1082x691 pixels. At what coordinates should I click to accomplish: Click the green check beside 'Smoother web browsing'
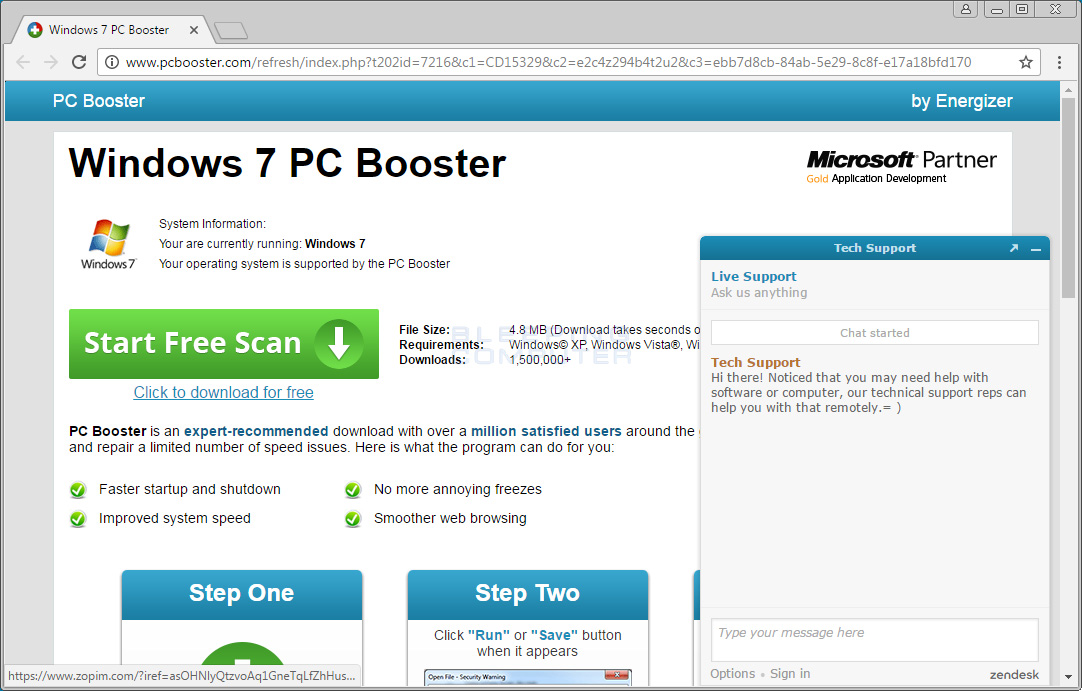pyautogui.click(x=353, y=519)
